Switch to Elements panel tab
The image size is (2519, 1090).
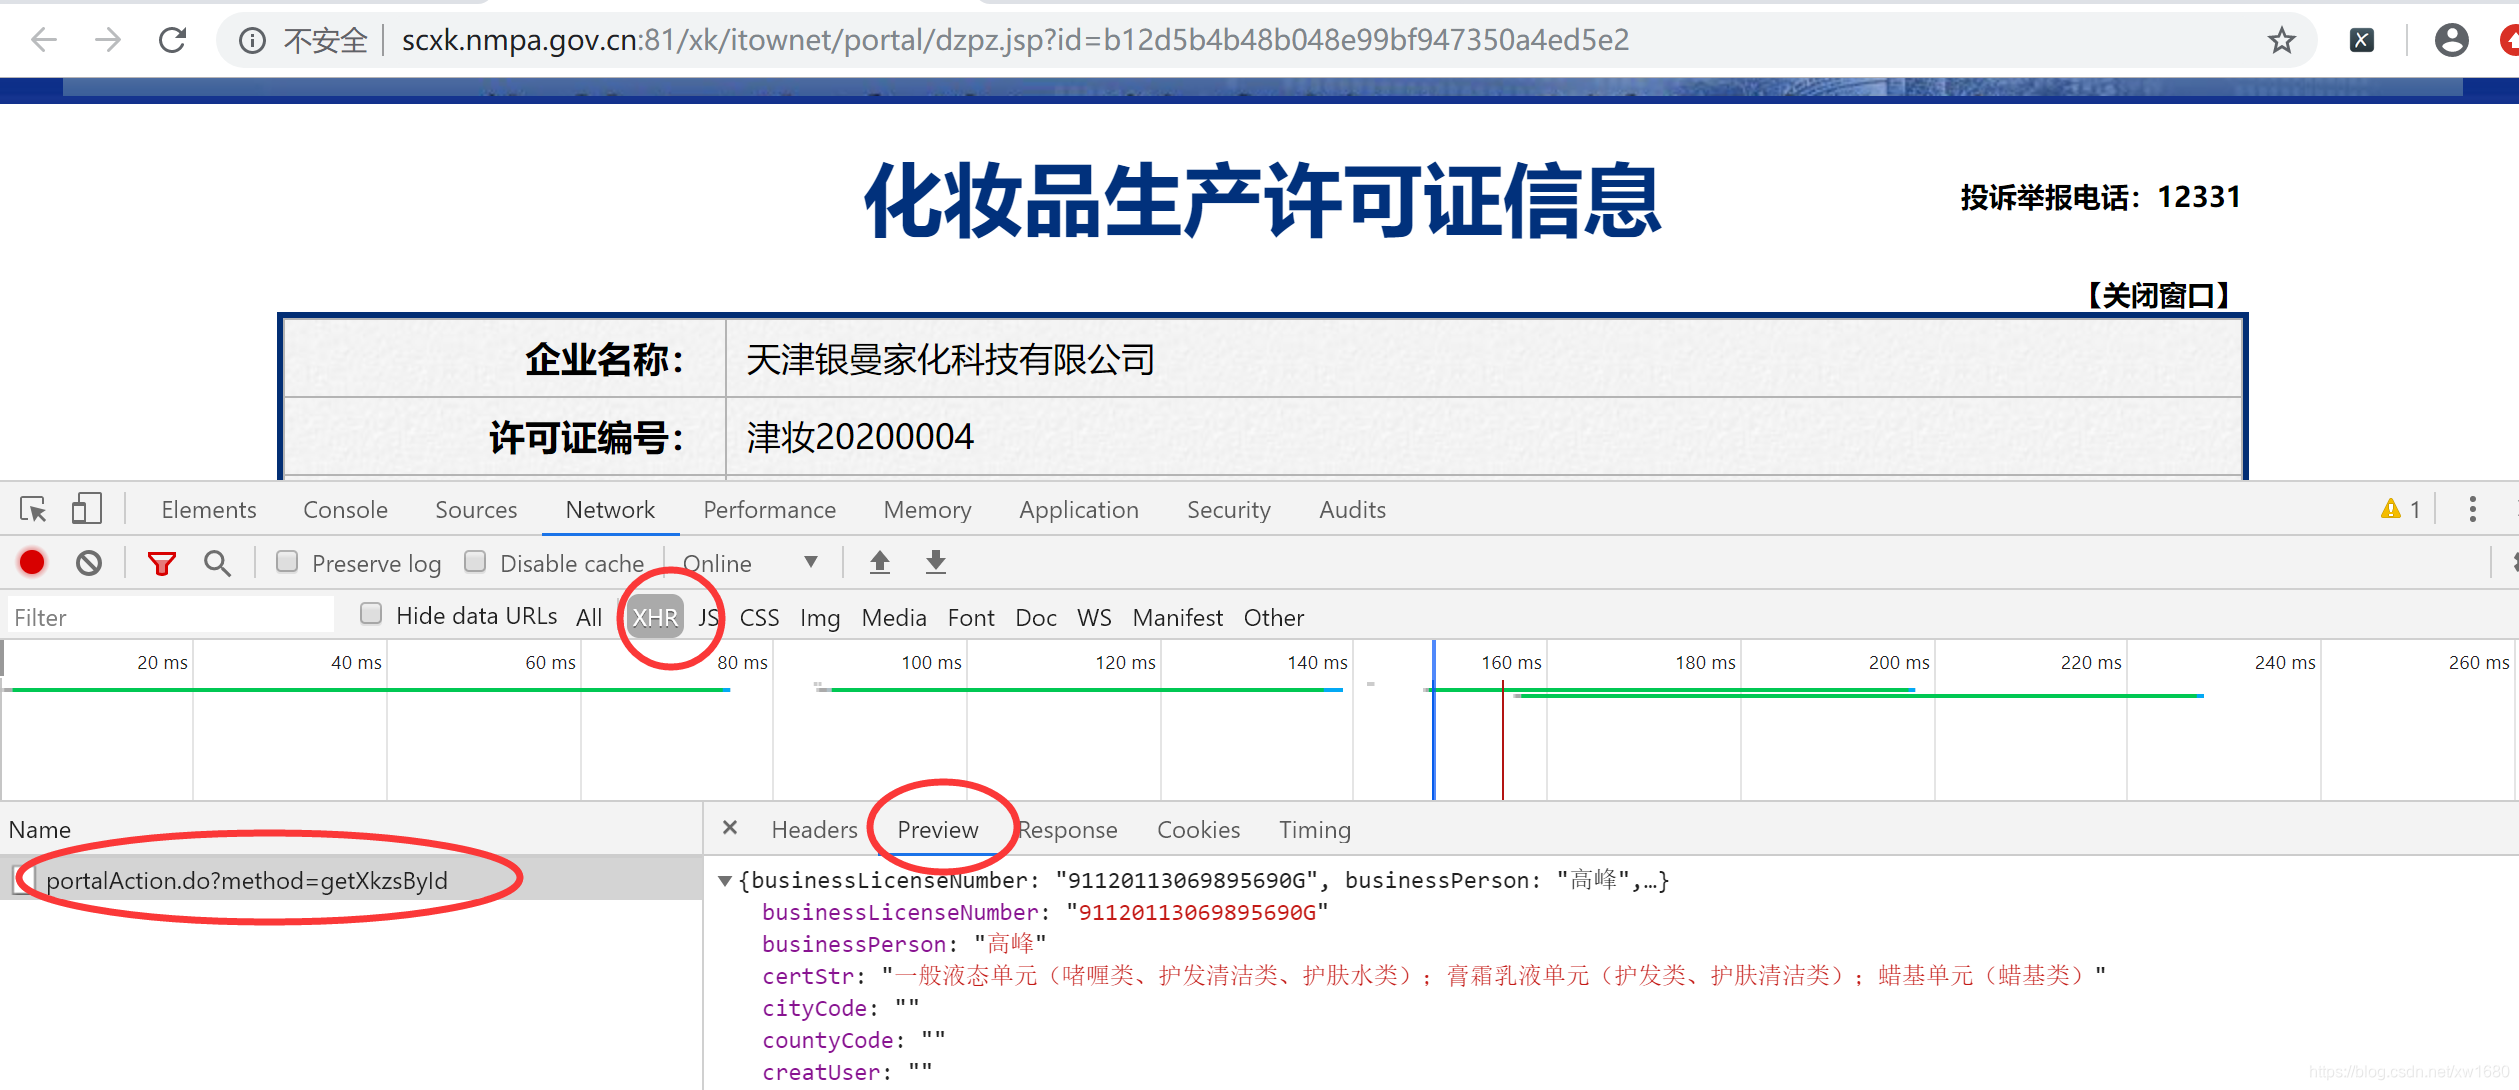tap(209, 510)
